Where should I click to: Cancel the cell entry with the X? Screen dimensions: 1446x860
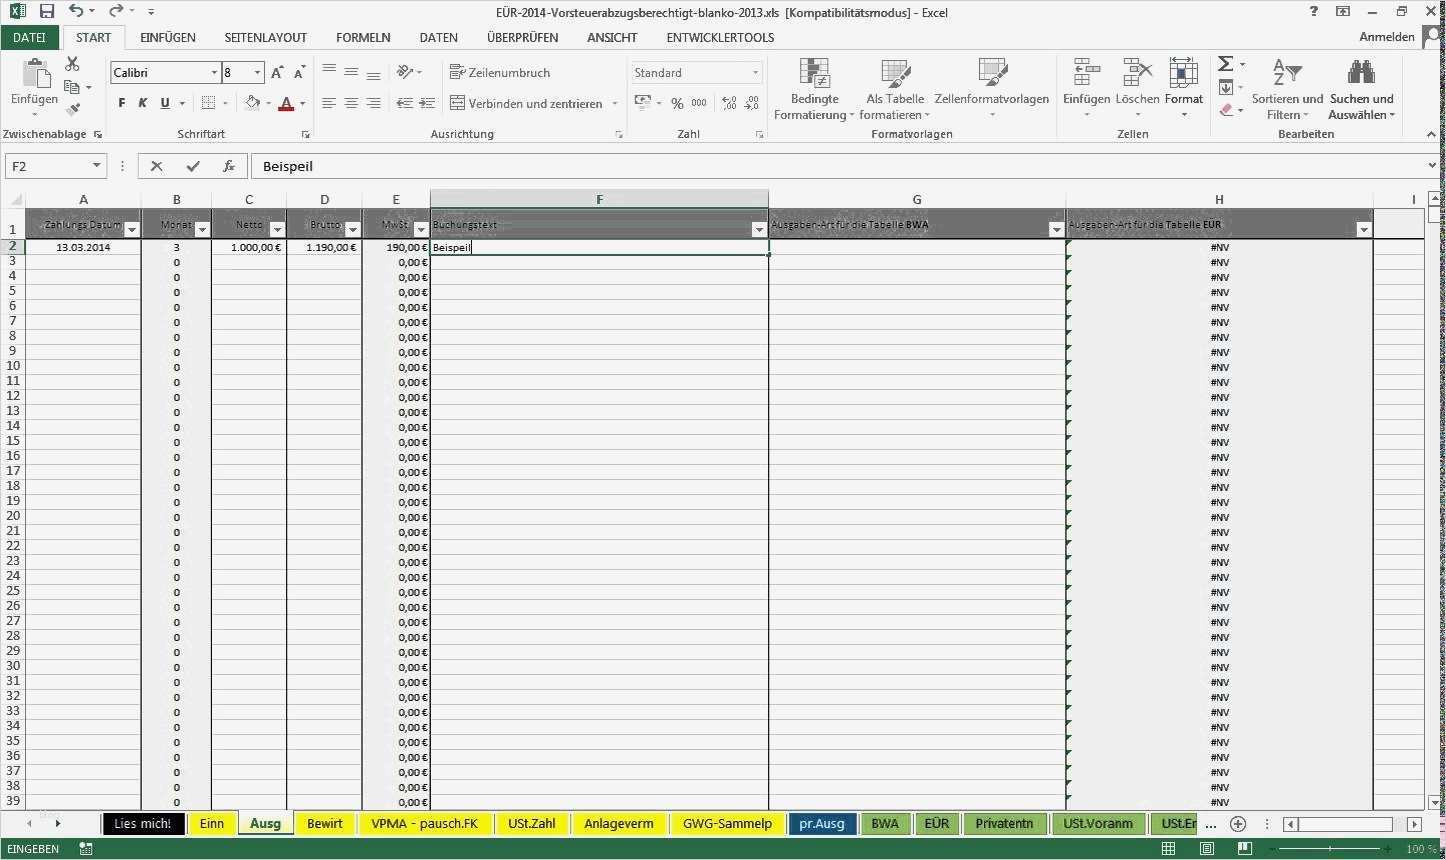pos(157,166)
